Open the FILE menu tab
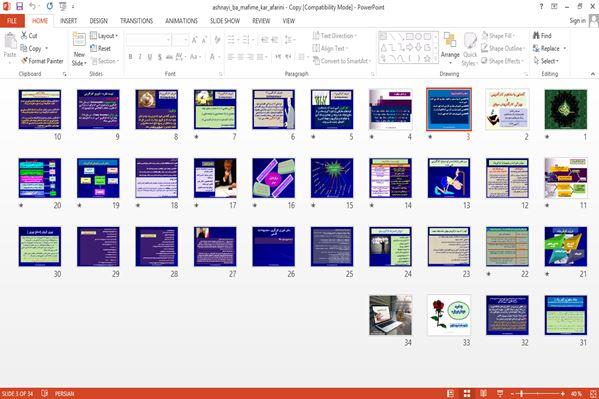Screen dimensions: 599x399 pos(12,21)
